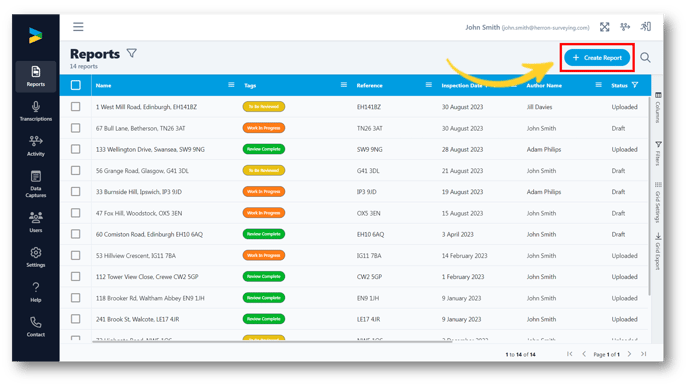The width and height of the screenshot is (688, 386).
Task: Open the Reports filter funnel beside the title
Action: [x=132, y=53]
